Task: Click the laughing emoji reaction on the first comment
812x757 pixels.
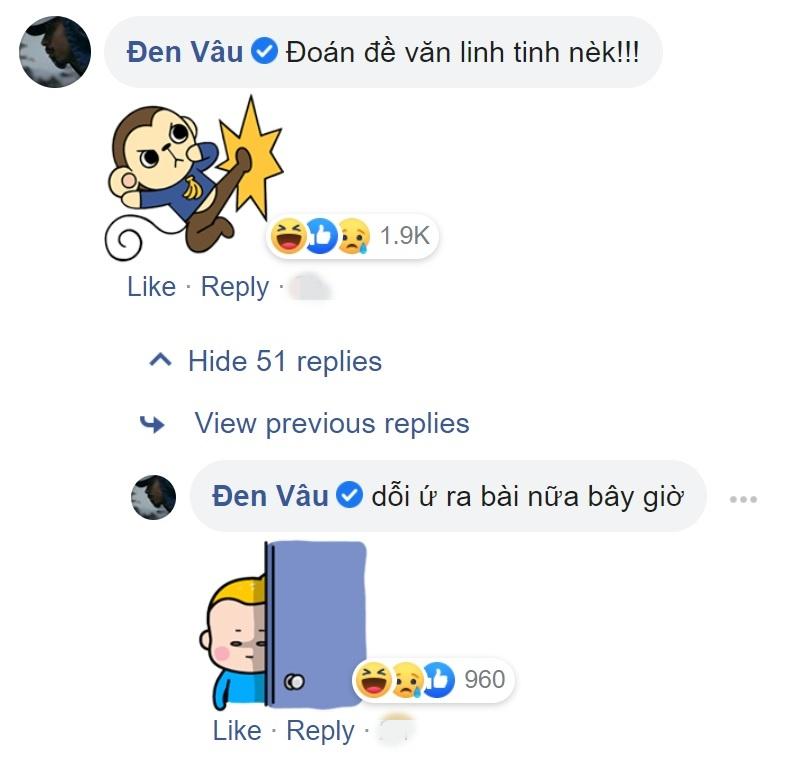Action: (287, 236)
